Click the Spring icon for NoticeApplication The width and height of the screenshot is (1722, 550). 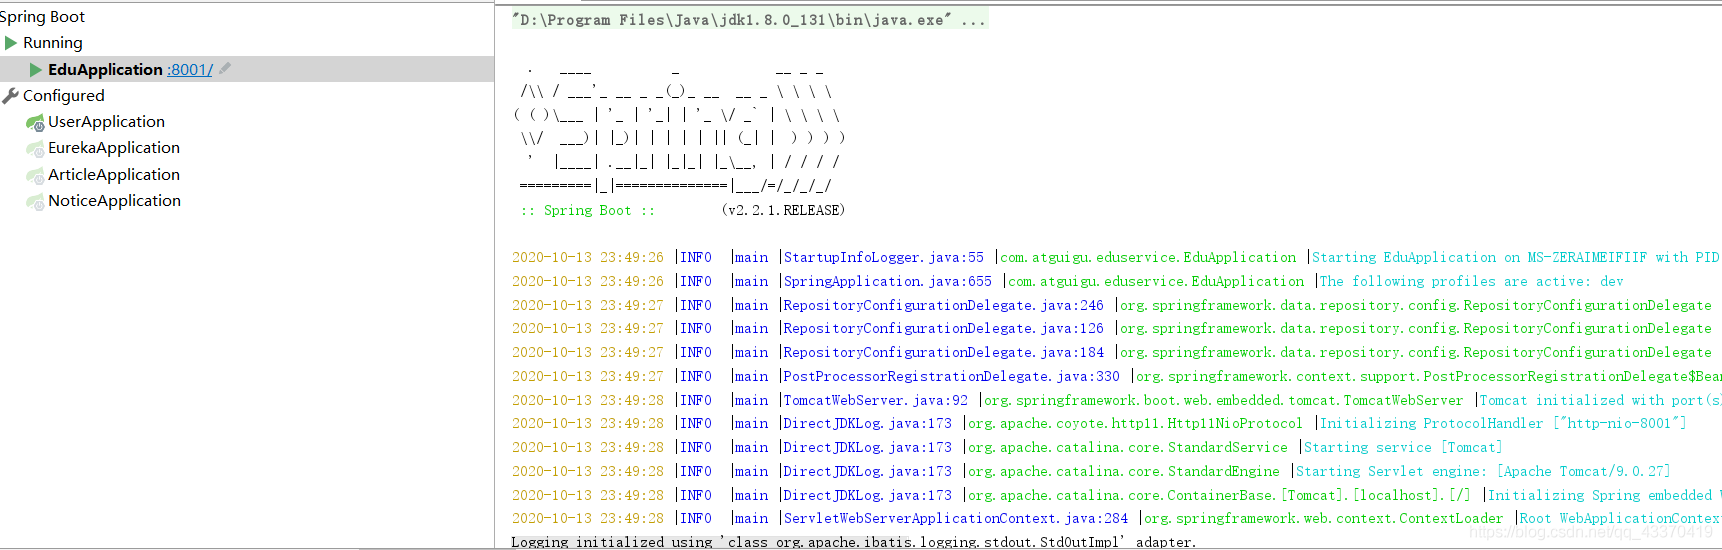(x=35, y=202)
